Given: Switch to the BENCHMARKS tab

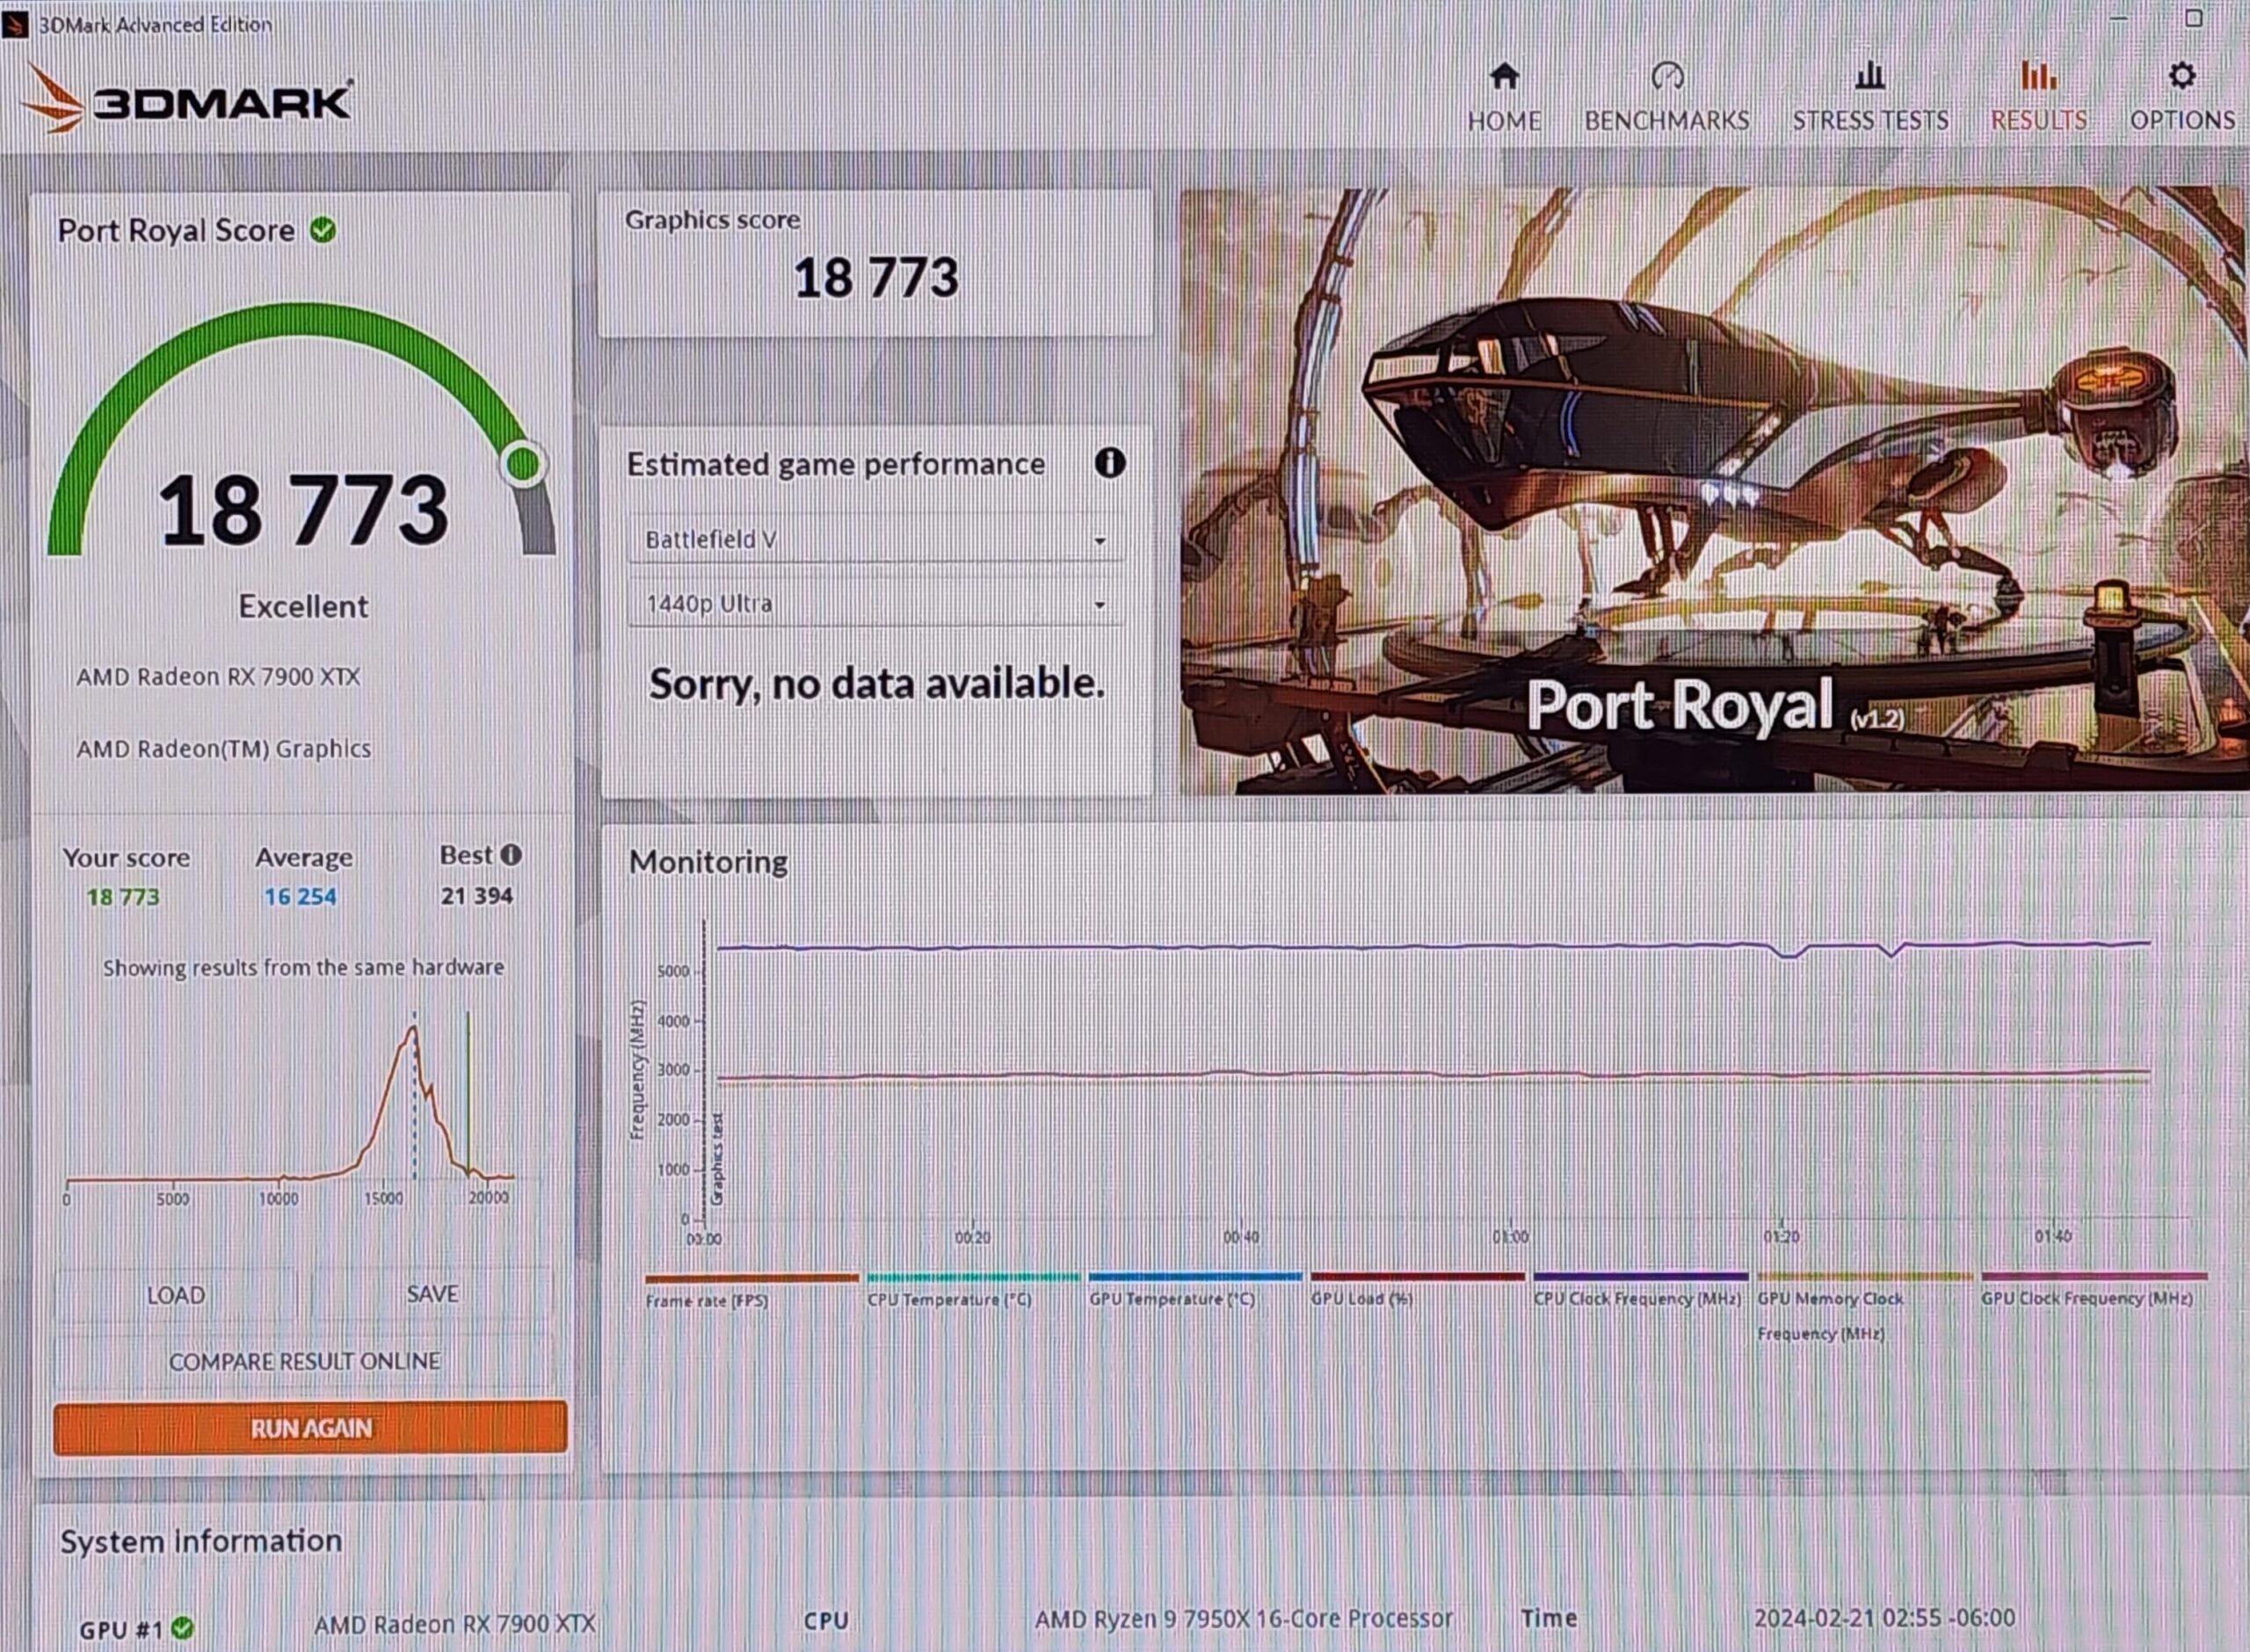Looking at the screenshot, I should click(x=1667, y=121).
